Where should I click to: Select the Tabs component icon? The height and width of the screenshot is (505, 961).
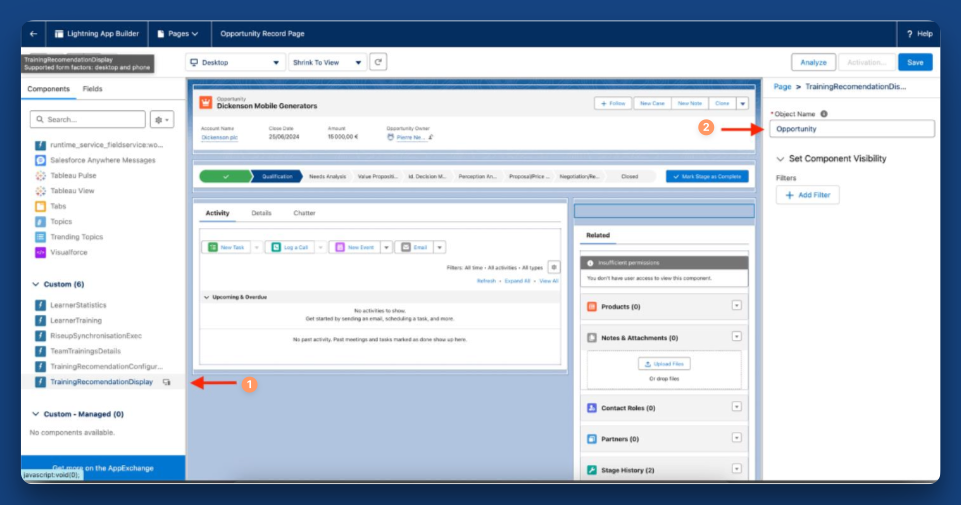[40, 206]
